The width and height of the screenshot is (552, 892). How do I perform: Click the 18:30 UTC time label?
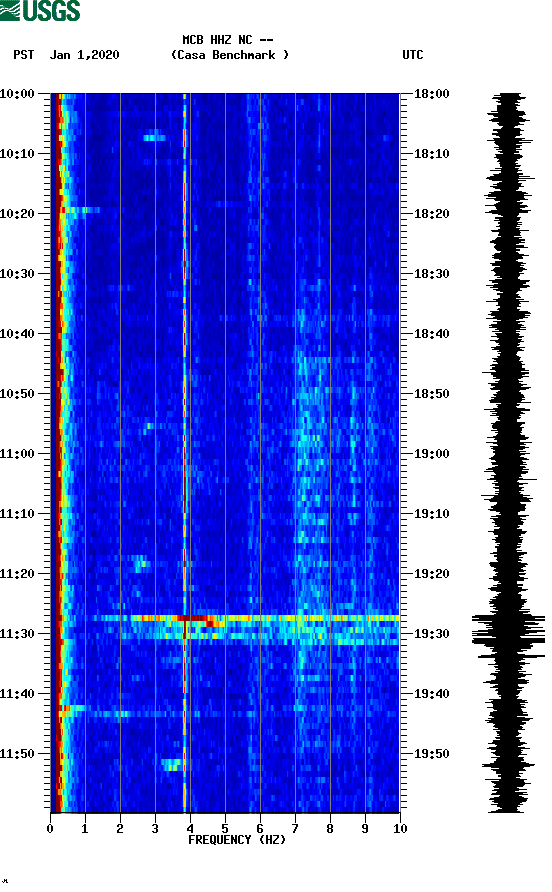coord(432,274)
